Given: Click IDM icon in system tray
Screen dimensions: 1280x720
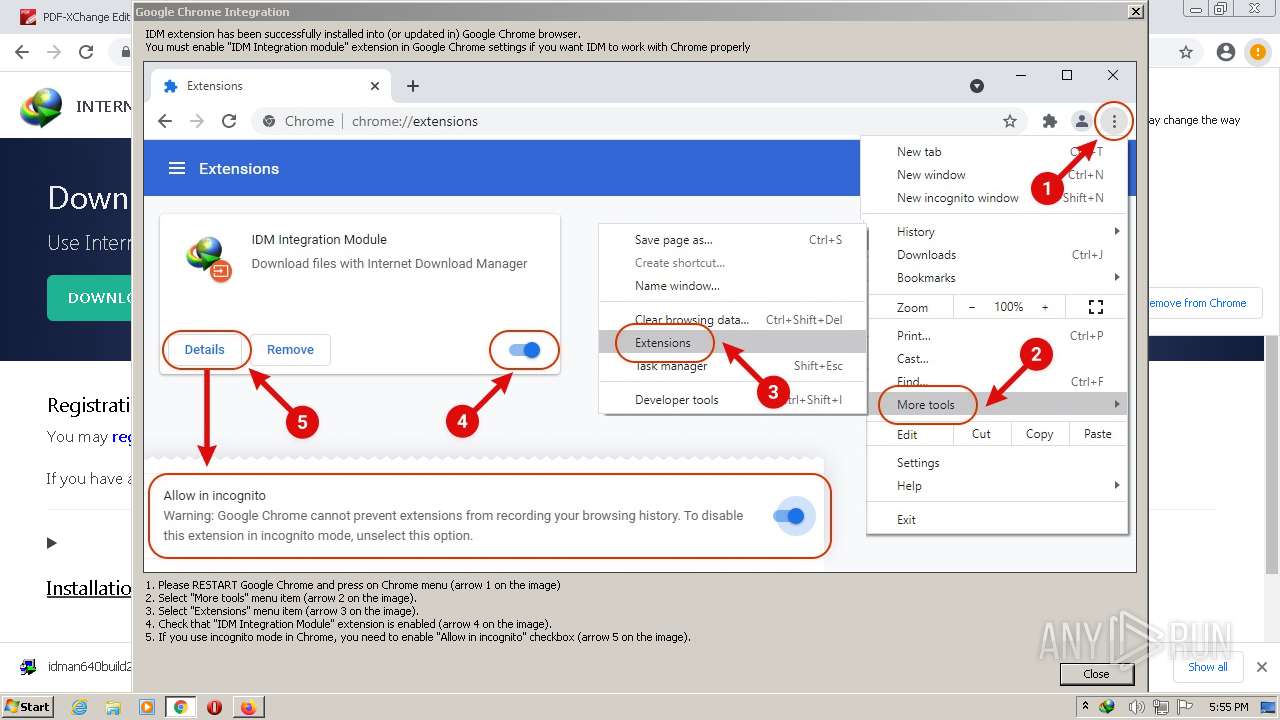Looking at the screenshot, I should pyautogui.click(x=1107, y=707).
